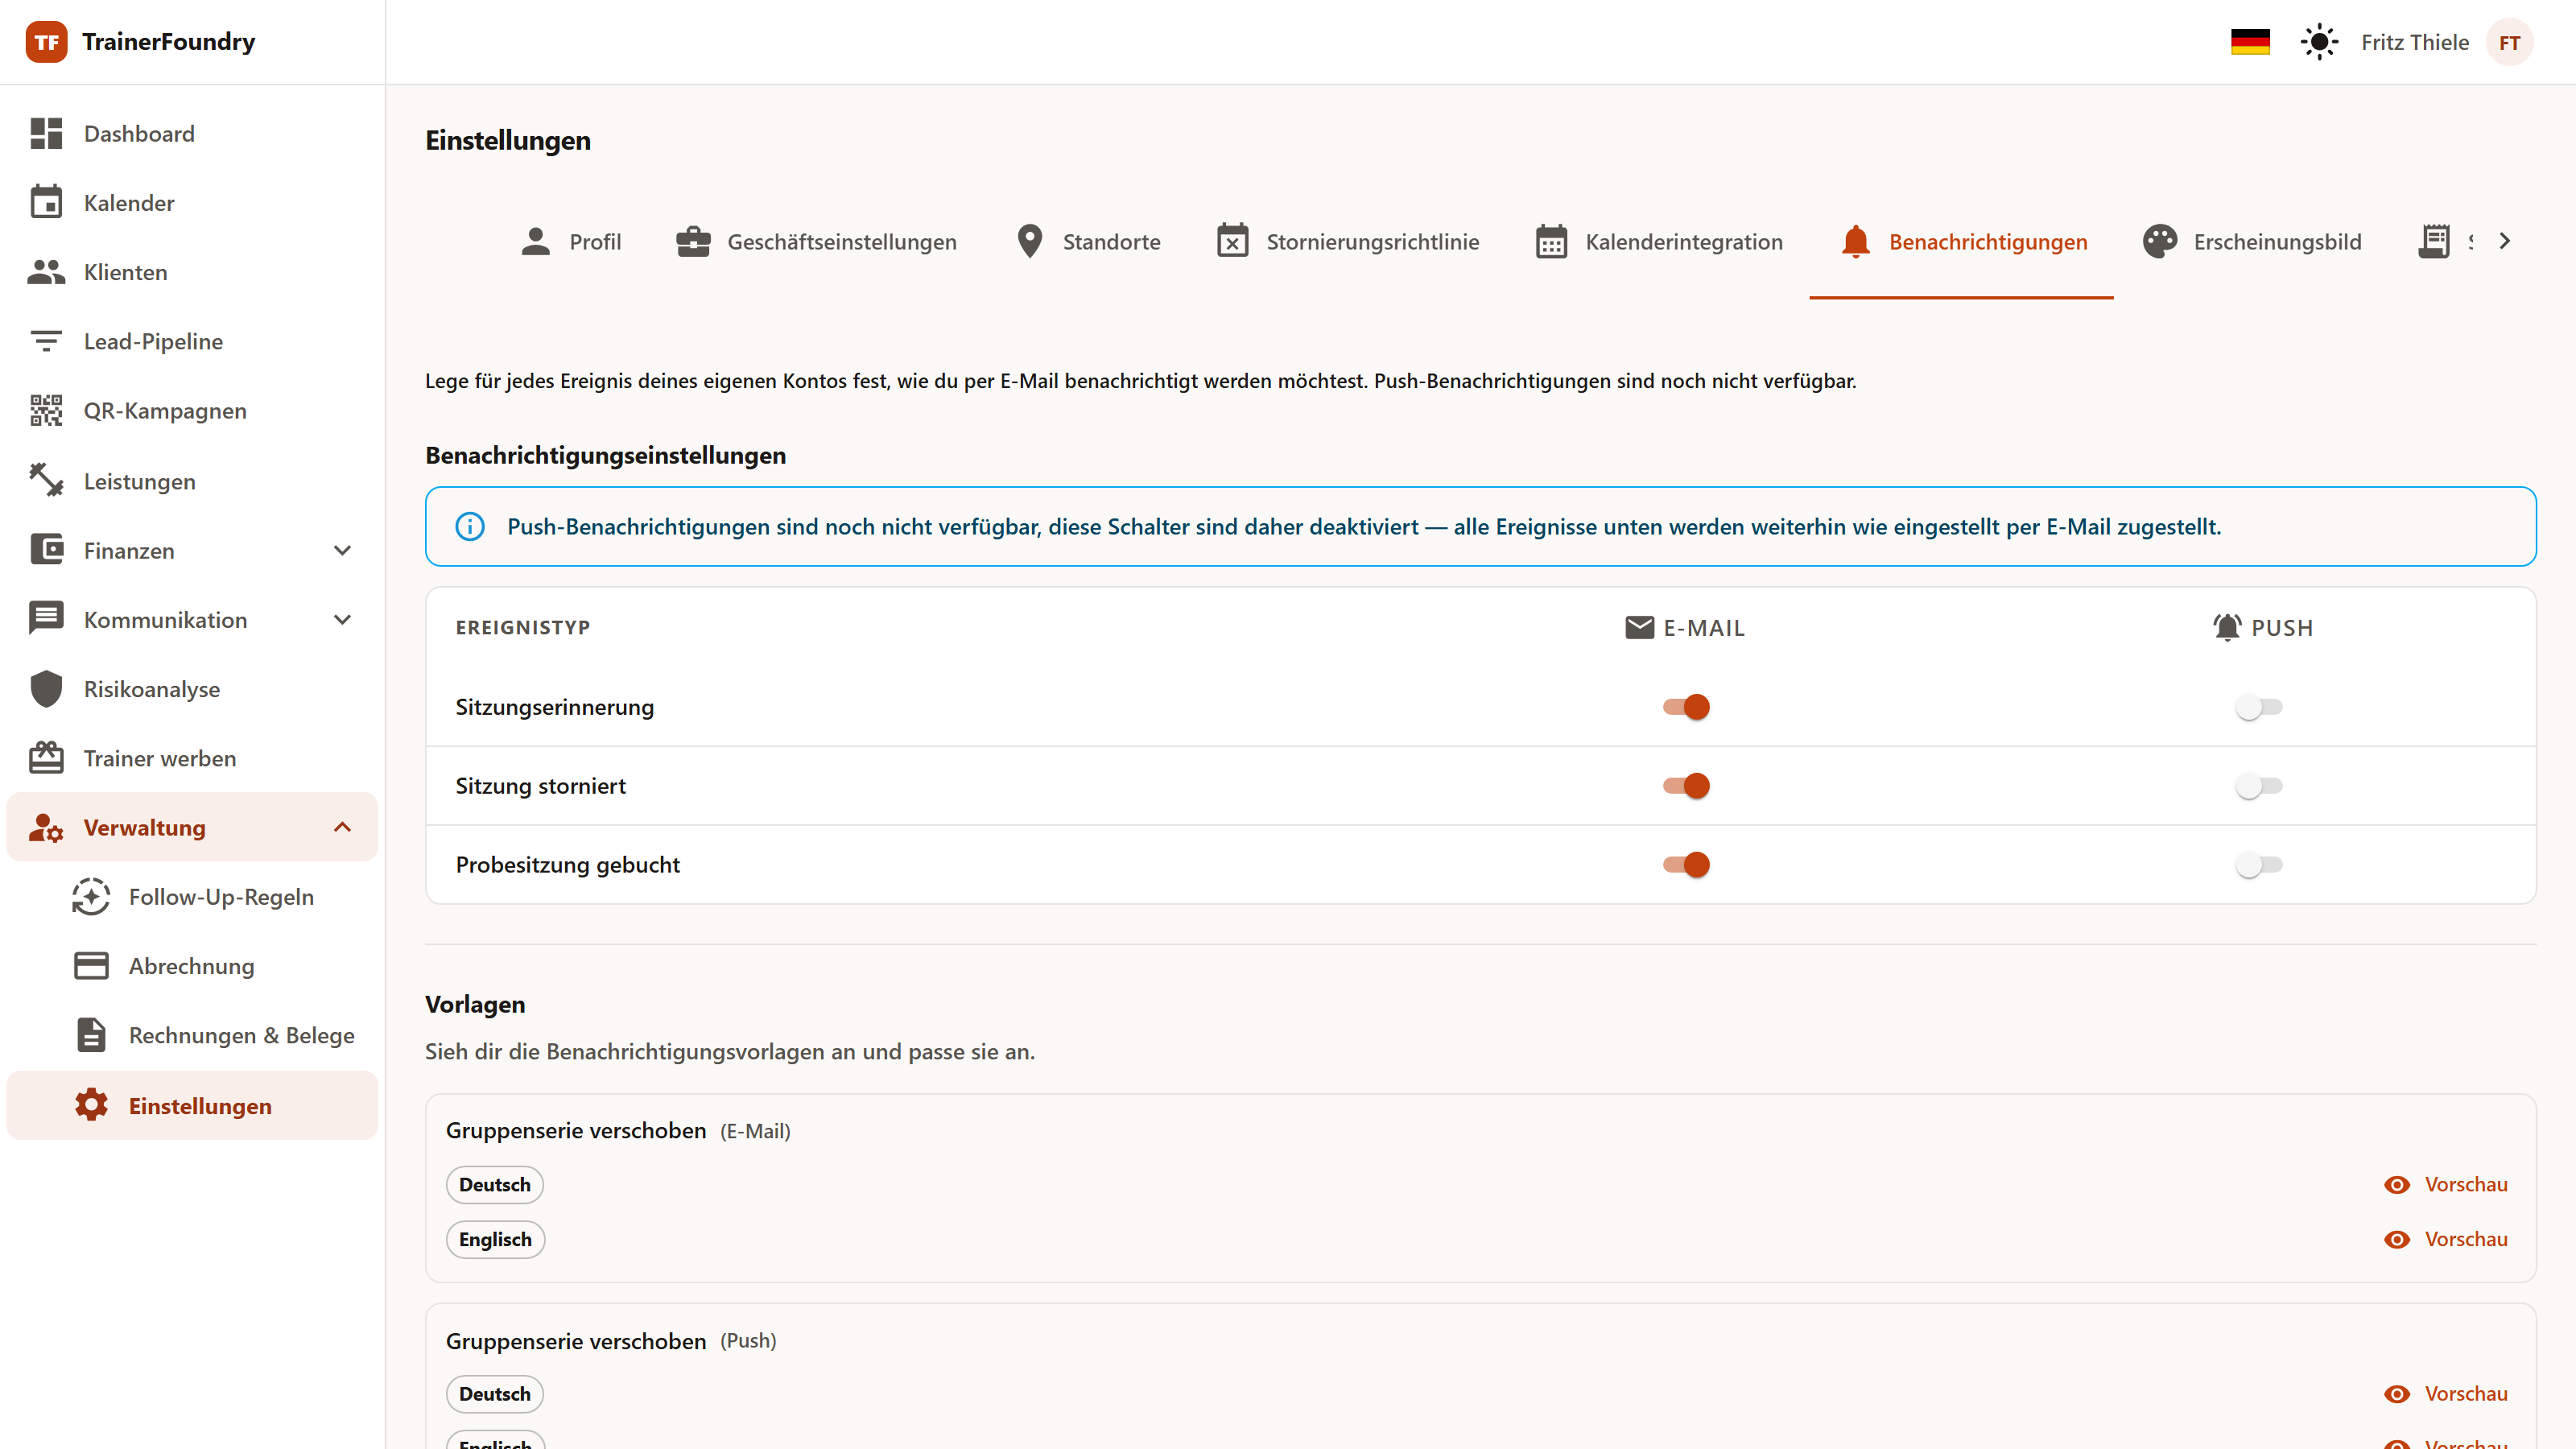Switch to the Stornierungsrichtlinie tab
The width and height of the screenshot is (2576, 1449).
coord(1347,241)
